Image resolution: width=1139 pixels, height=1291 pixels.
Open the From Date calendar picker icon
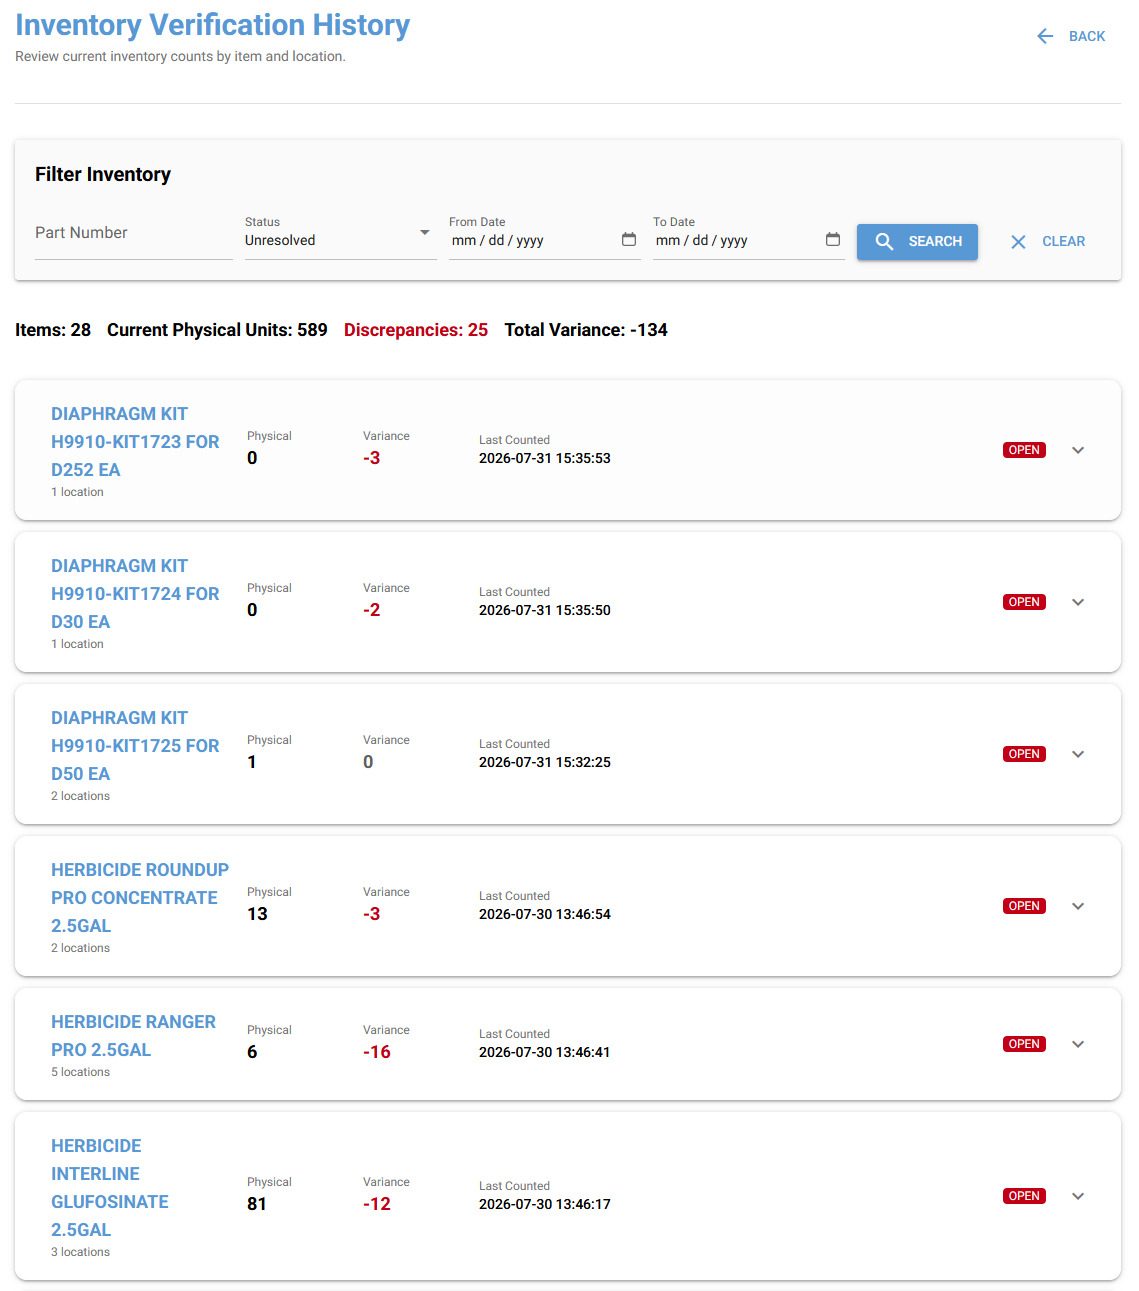tap(629, 239)
